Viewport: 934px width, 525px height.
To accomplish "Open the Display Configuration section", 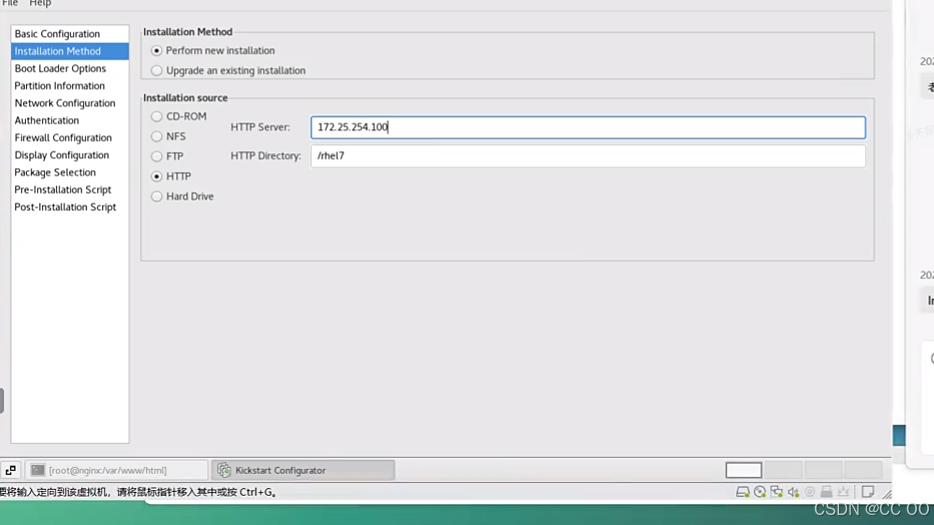I will click(70, 155).
